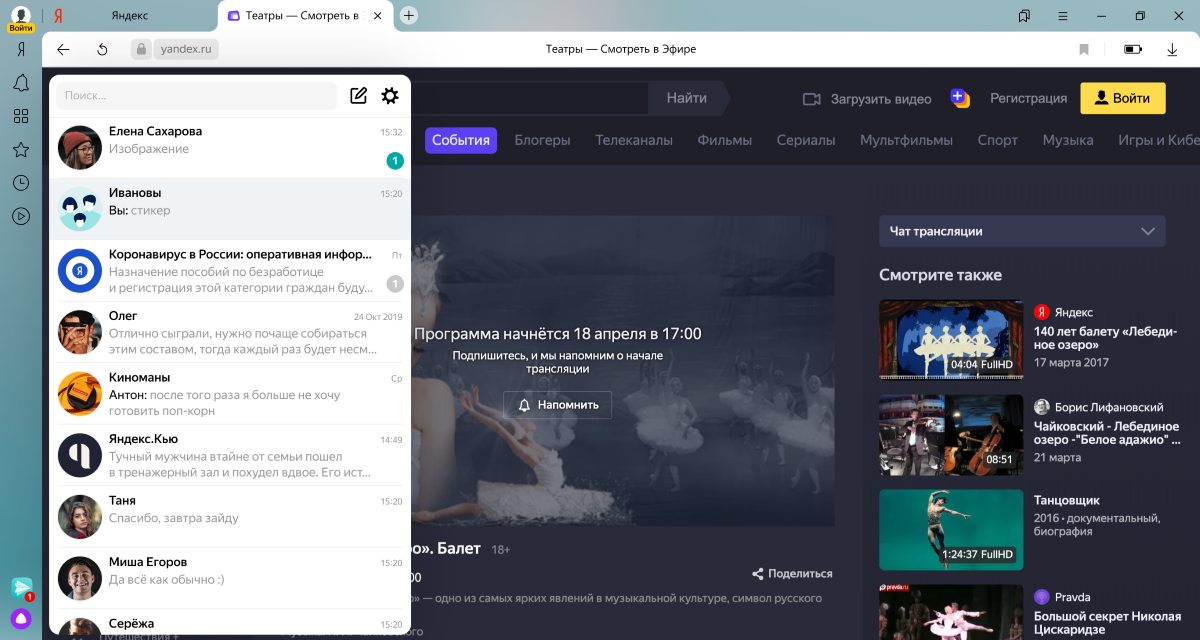The height and width of the screenshot is (640, 1200).
Task: Switch to the Яндекс browser tab
Action: (x=130, y=16)
